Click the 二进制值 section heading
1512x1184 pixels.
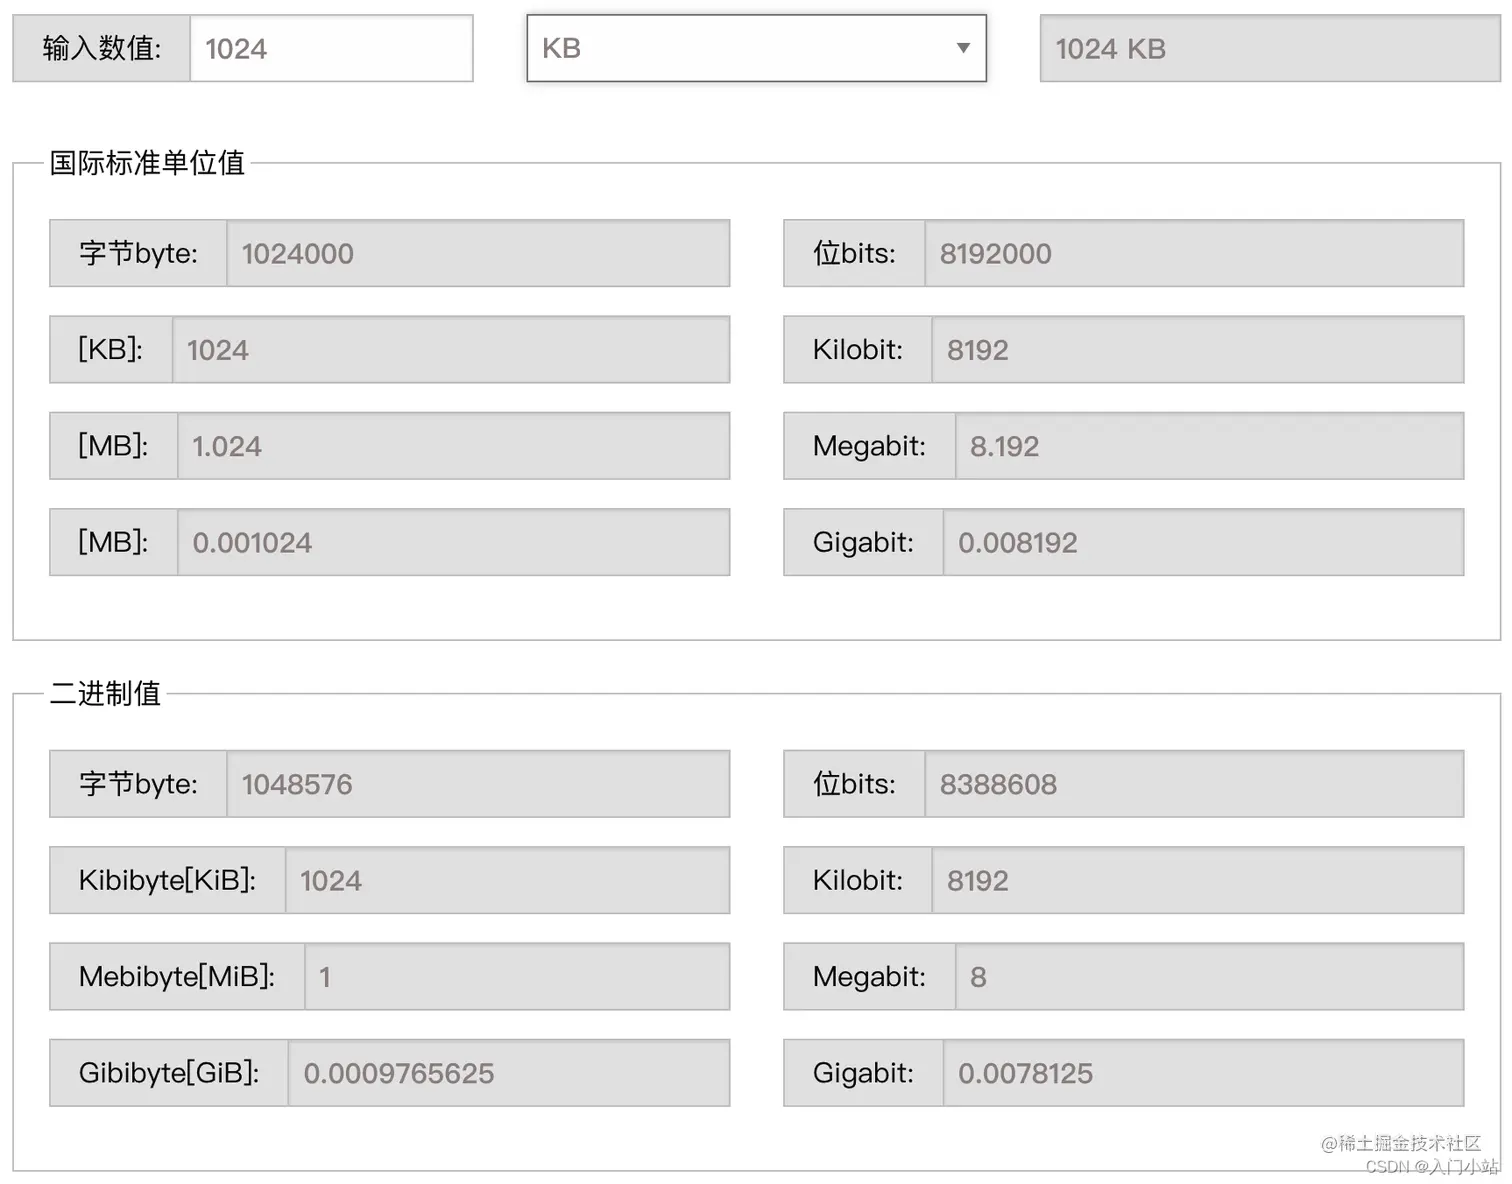(106, 693)
